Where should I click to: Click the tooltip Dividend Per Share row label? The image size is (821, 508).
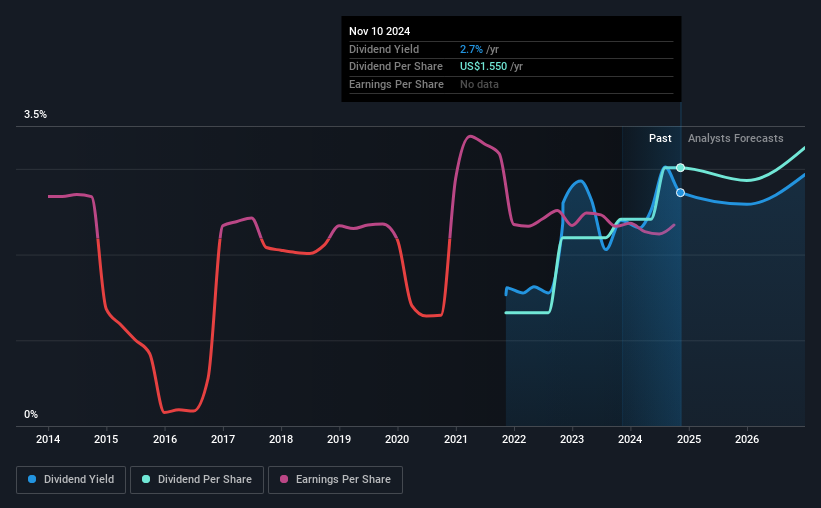pyautogui.click(x=395, y=67)
